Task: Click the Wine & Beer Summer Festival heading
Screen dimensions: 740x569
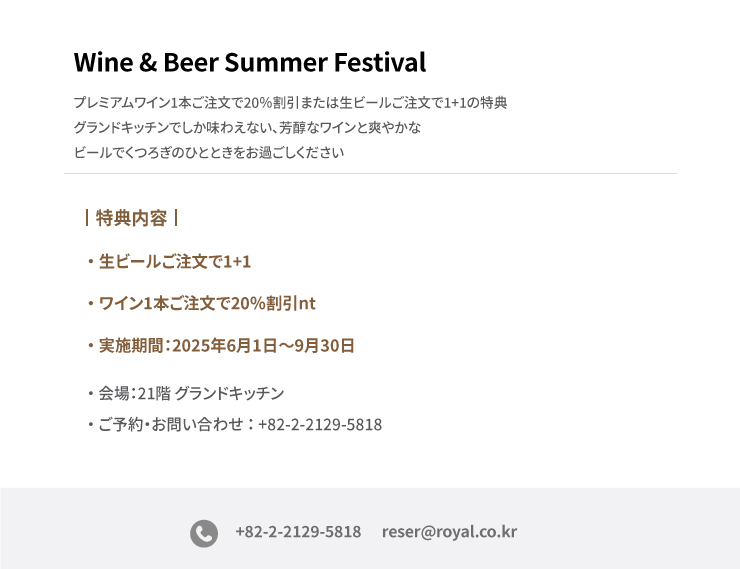Action: tap(250, 62)
